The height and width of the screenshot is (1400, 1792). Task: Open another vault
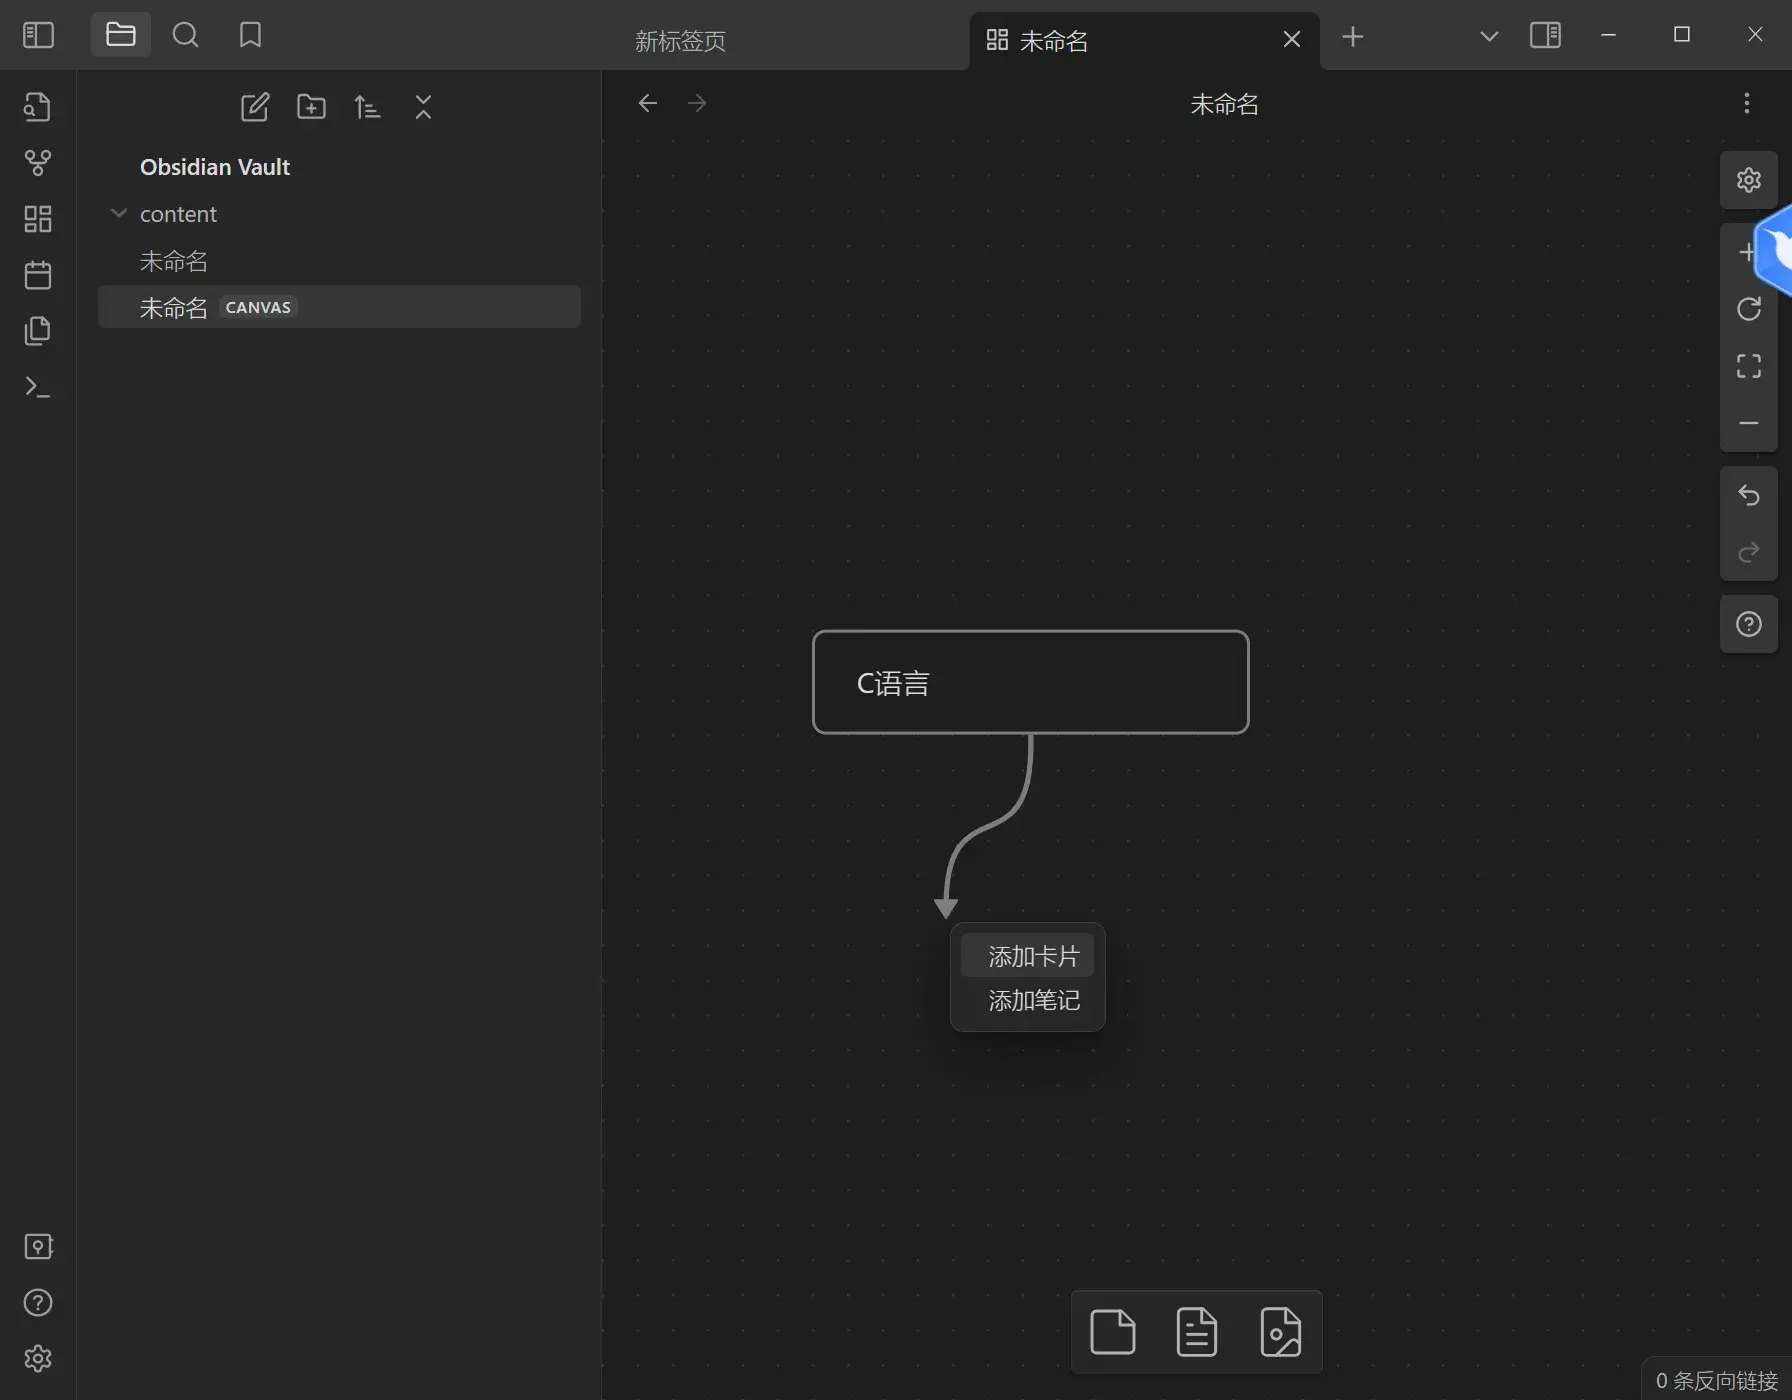(38, 1246)
